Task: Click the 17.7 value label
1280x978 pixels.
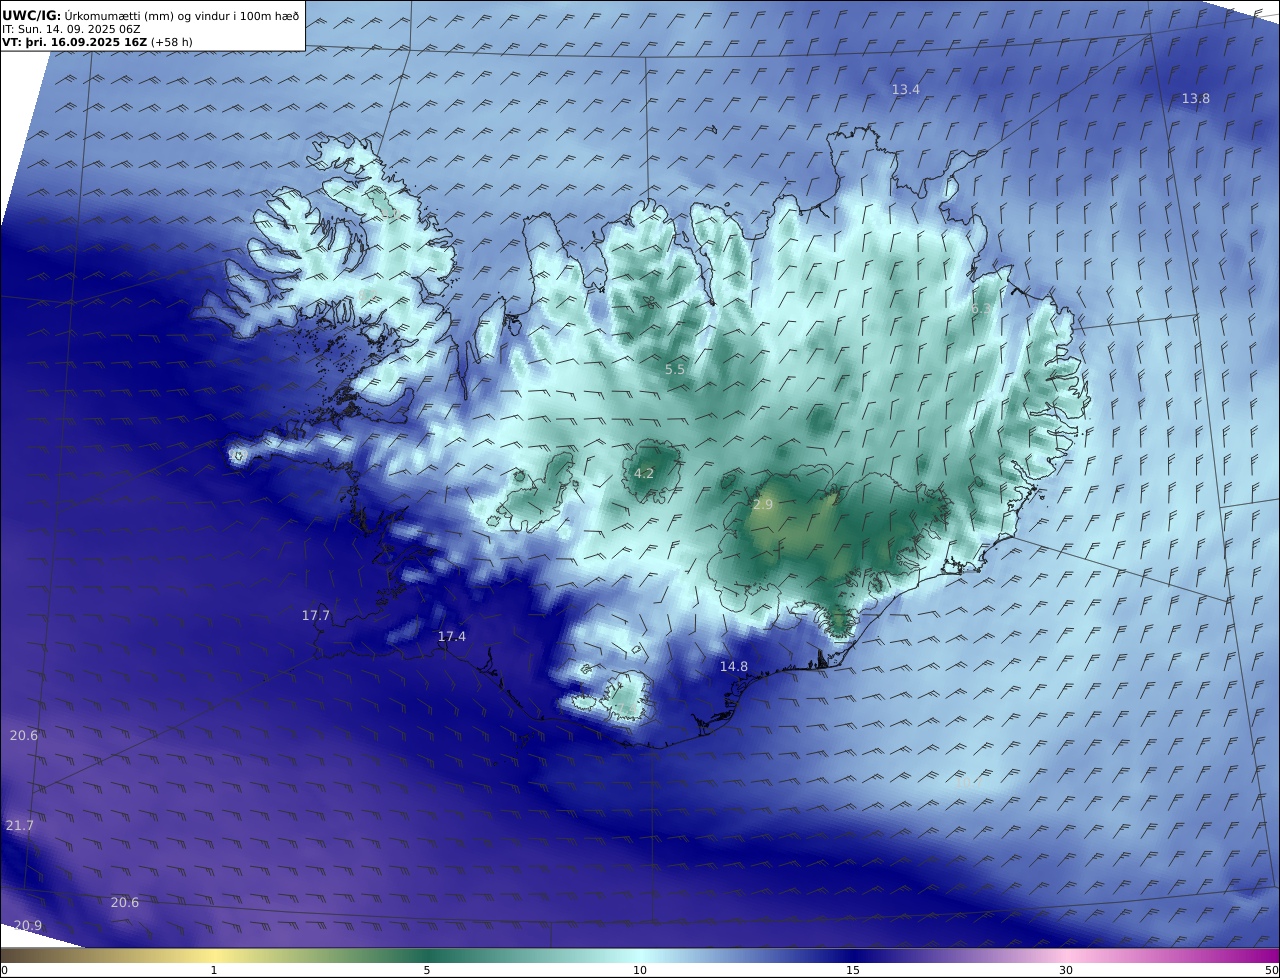Action: click(316, 616)
